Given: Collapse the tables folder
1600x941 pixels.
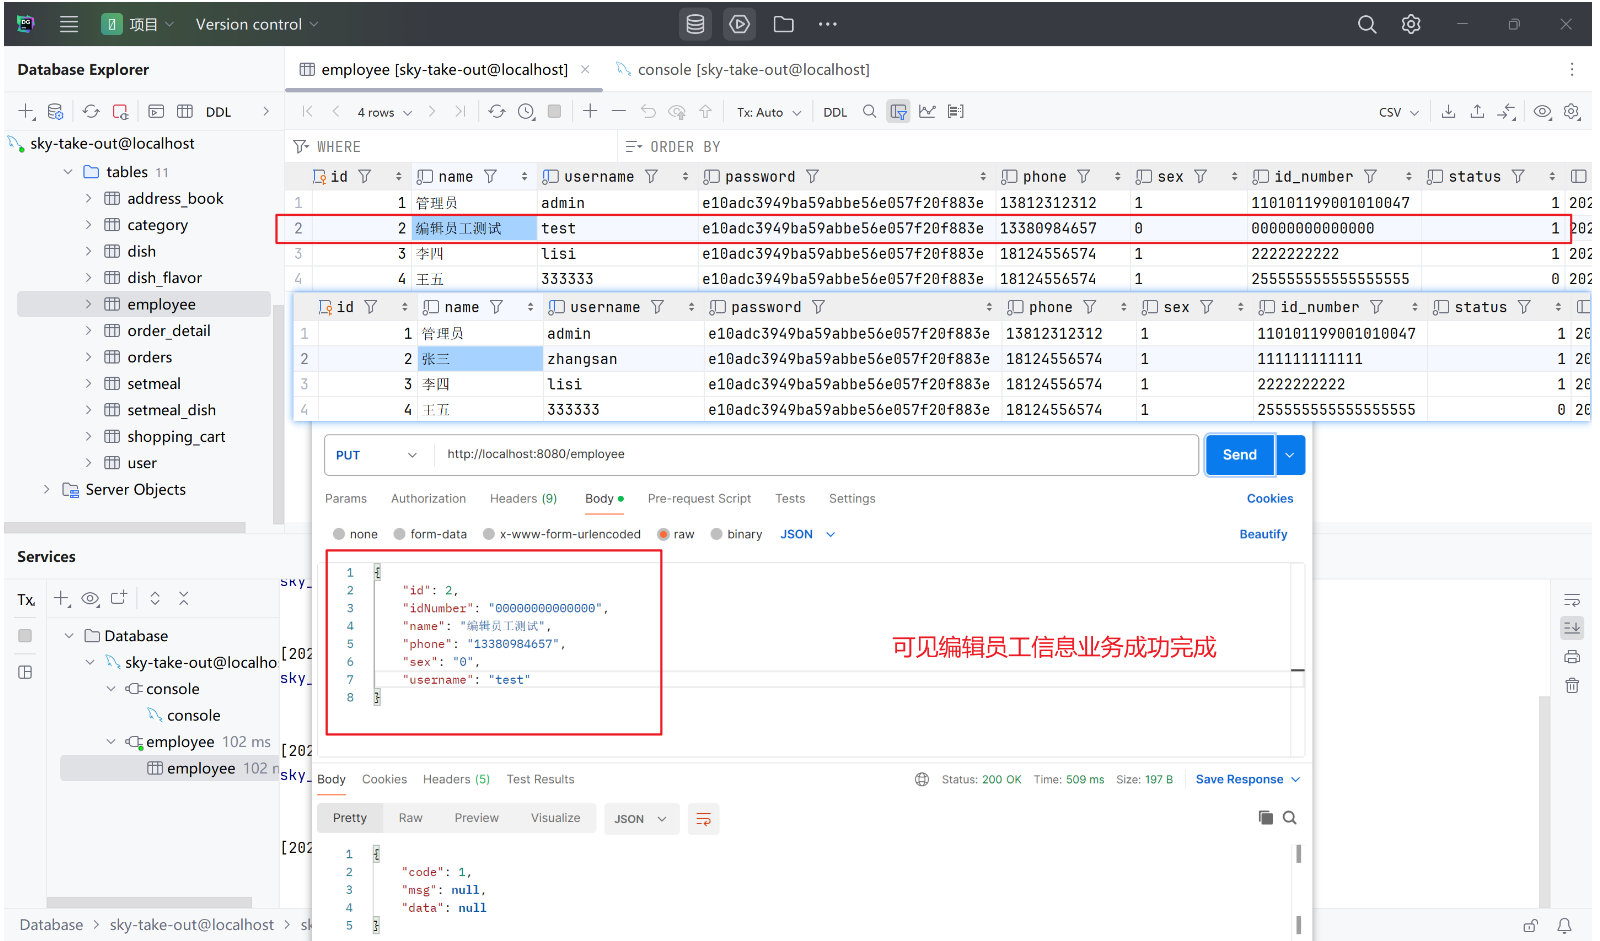Looking at the screenshot, I should point(68,172).
